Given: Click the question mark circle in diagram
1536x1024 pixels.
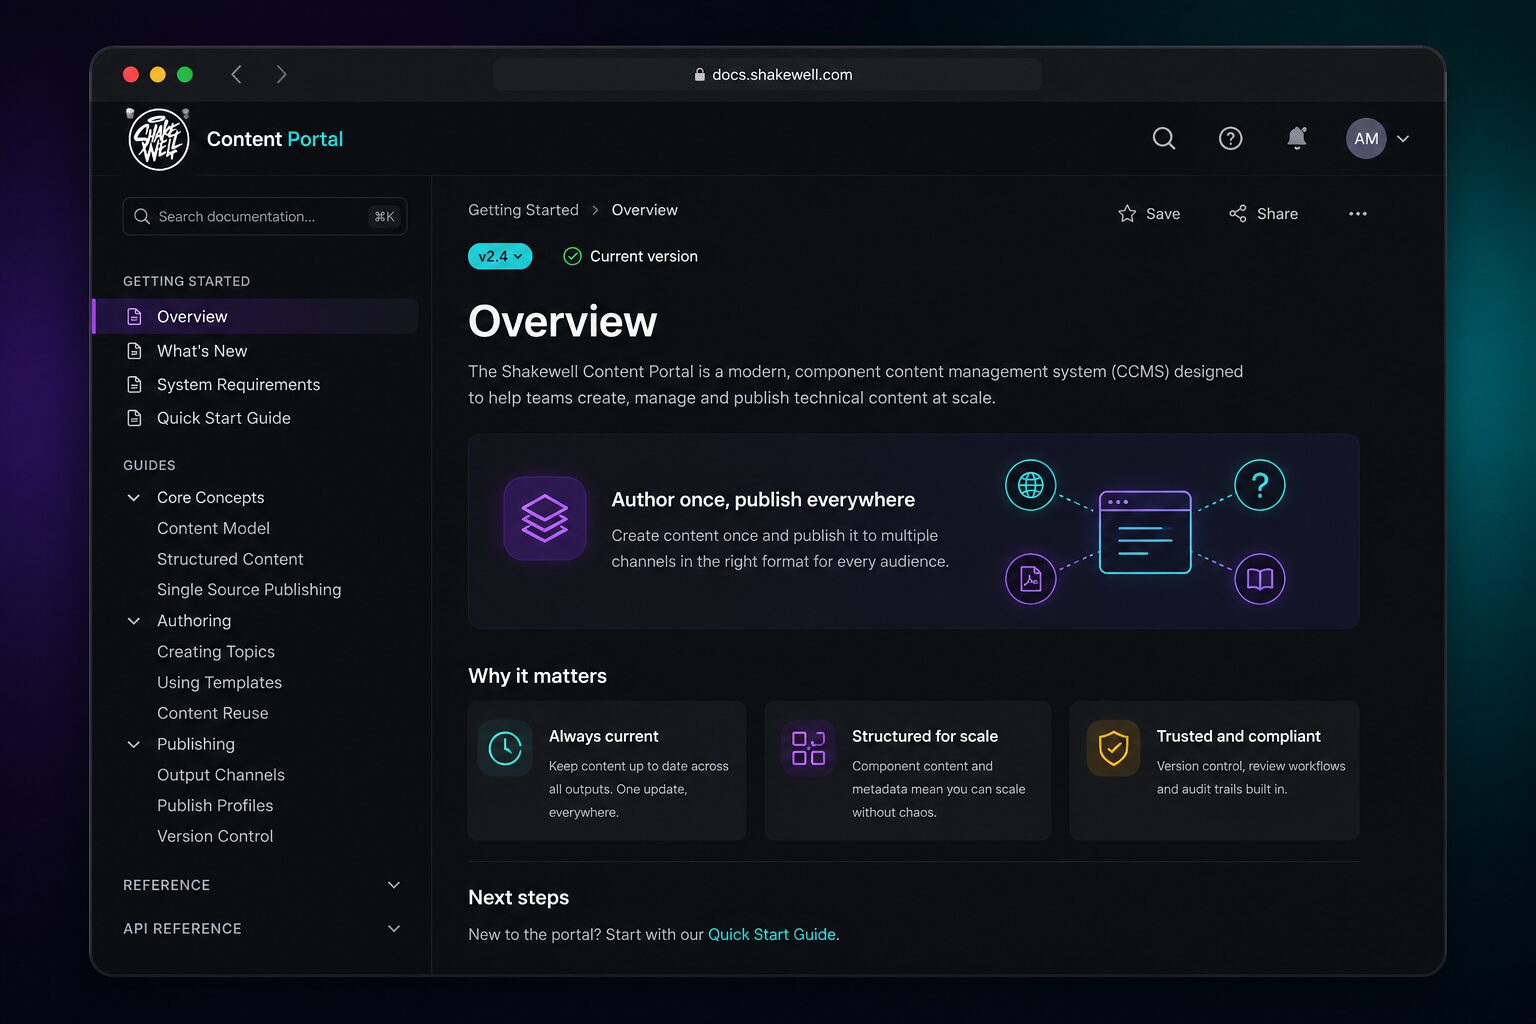Looking at the screenshot, I should [1260, 485].
